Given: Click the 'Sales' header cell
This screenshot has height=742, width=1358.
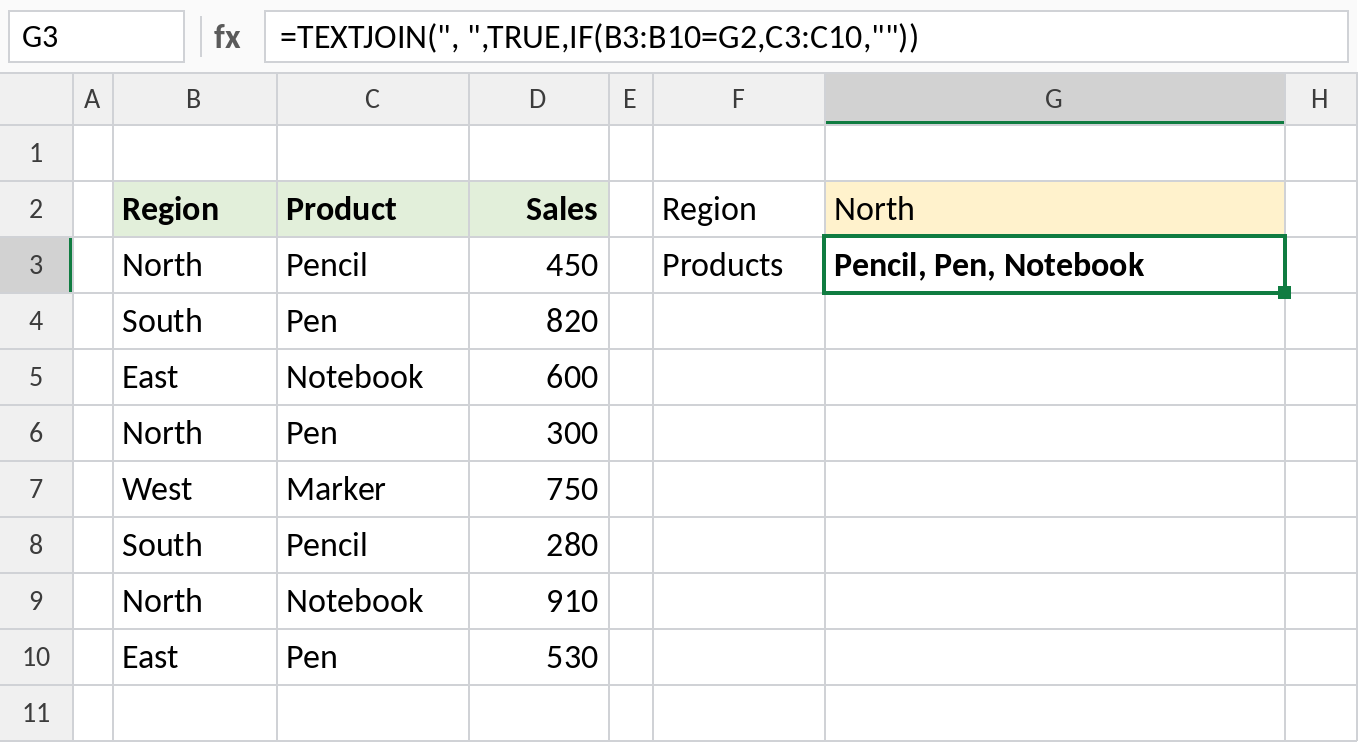Looking at the screenshot, I should click(539, 209).
